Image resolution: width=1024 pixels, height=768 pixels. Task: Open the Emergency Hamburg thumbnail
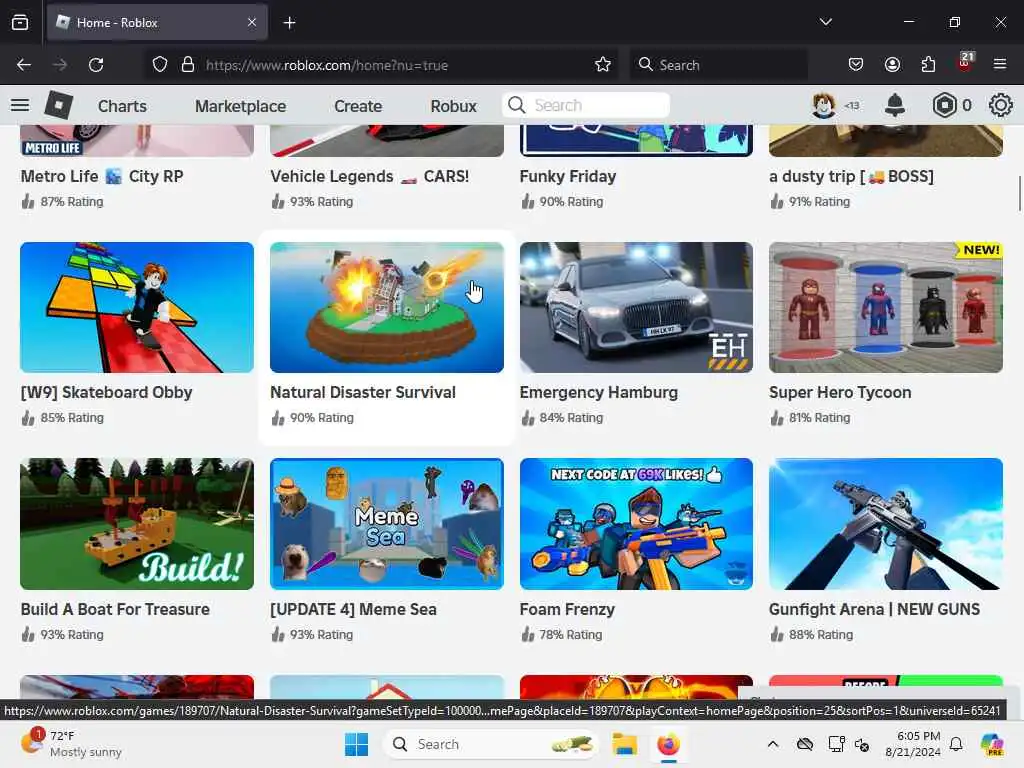pos(636,308)
